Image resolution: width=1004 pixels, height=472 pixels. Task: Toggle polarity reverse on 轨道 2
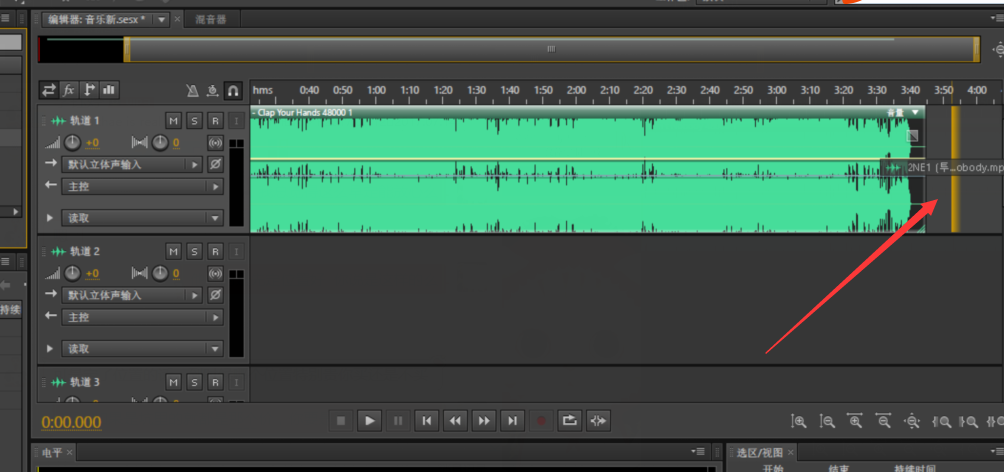[216, 295]
